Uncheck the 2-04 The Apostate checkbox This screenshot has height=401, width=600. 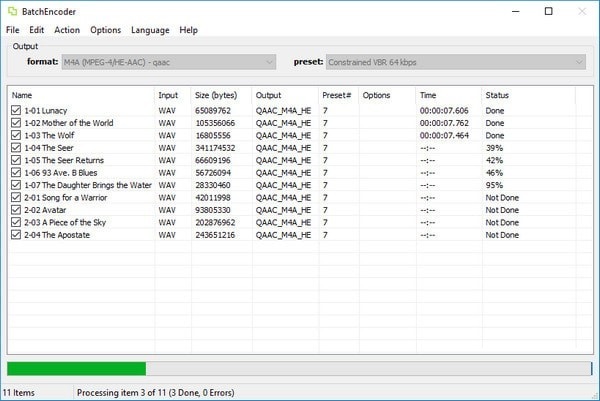click(x=15, y=235)
